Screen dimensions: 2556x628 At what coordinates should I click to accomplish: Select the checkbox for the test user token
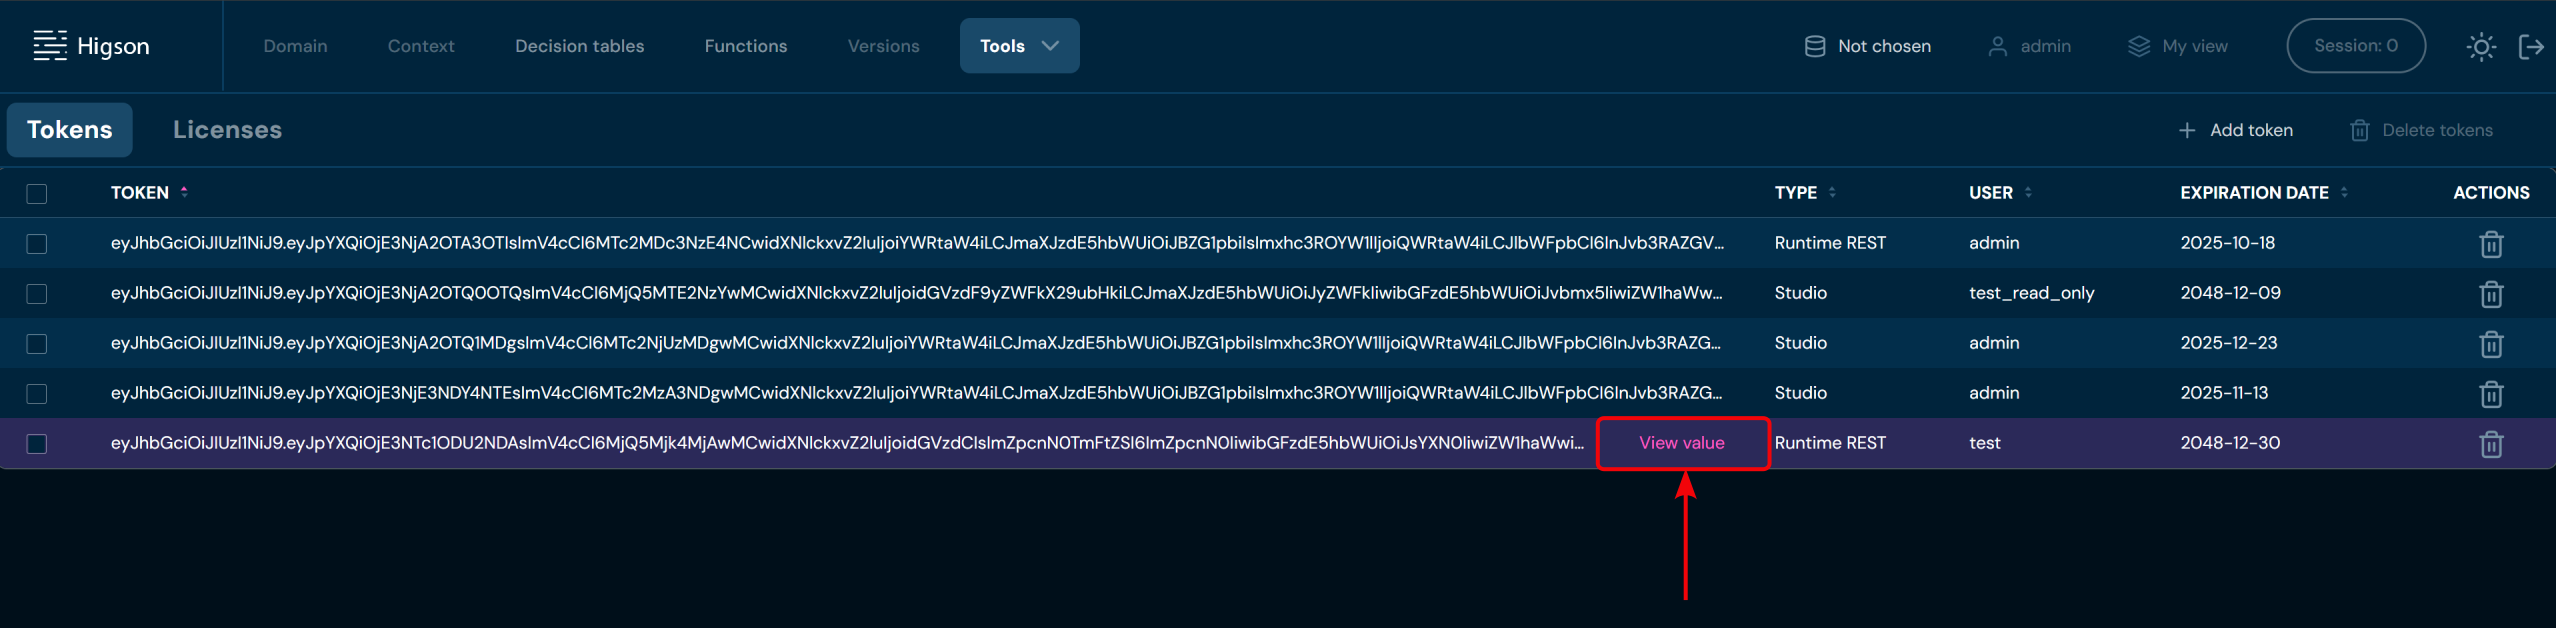tap(37, 444)
